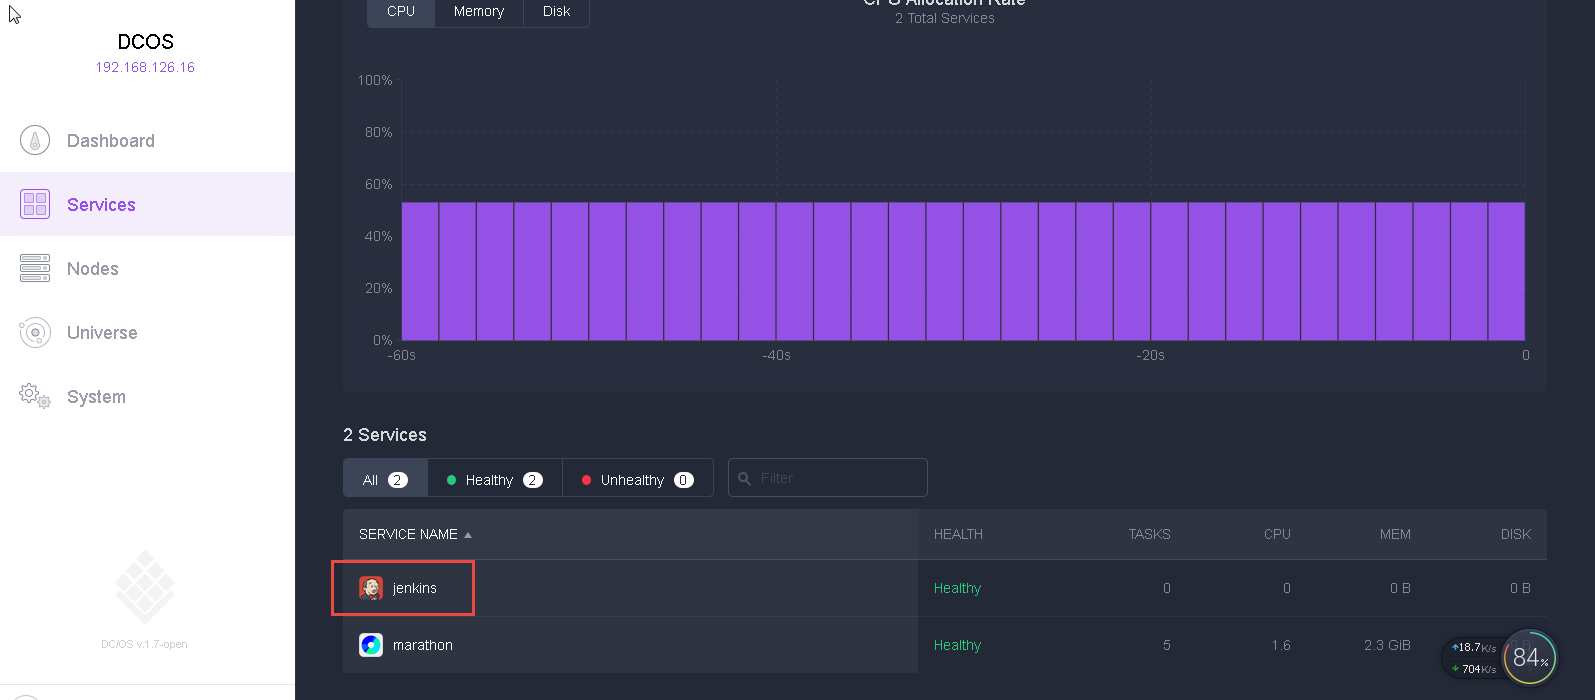Click jenkins memory value 0 B
The height and width of the screenshot is (700, 1595).
pyautogui.click(x=1400, y=588)
